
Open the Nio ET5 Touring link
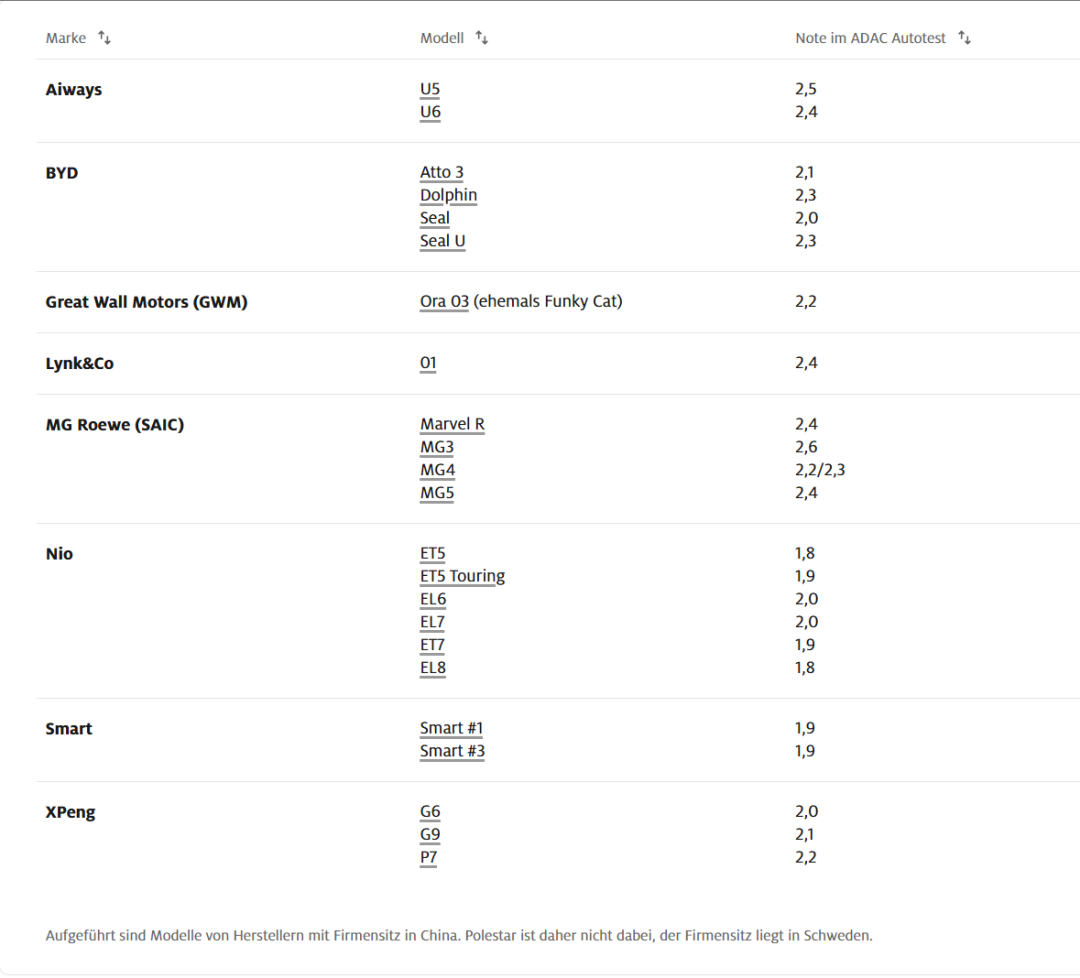click(462, 576)
